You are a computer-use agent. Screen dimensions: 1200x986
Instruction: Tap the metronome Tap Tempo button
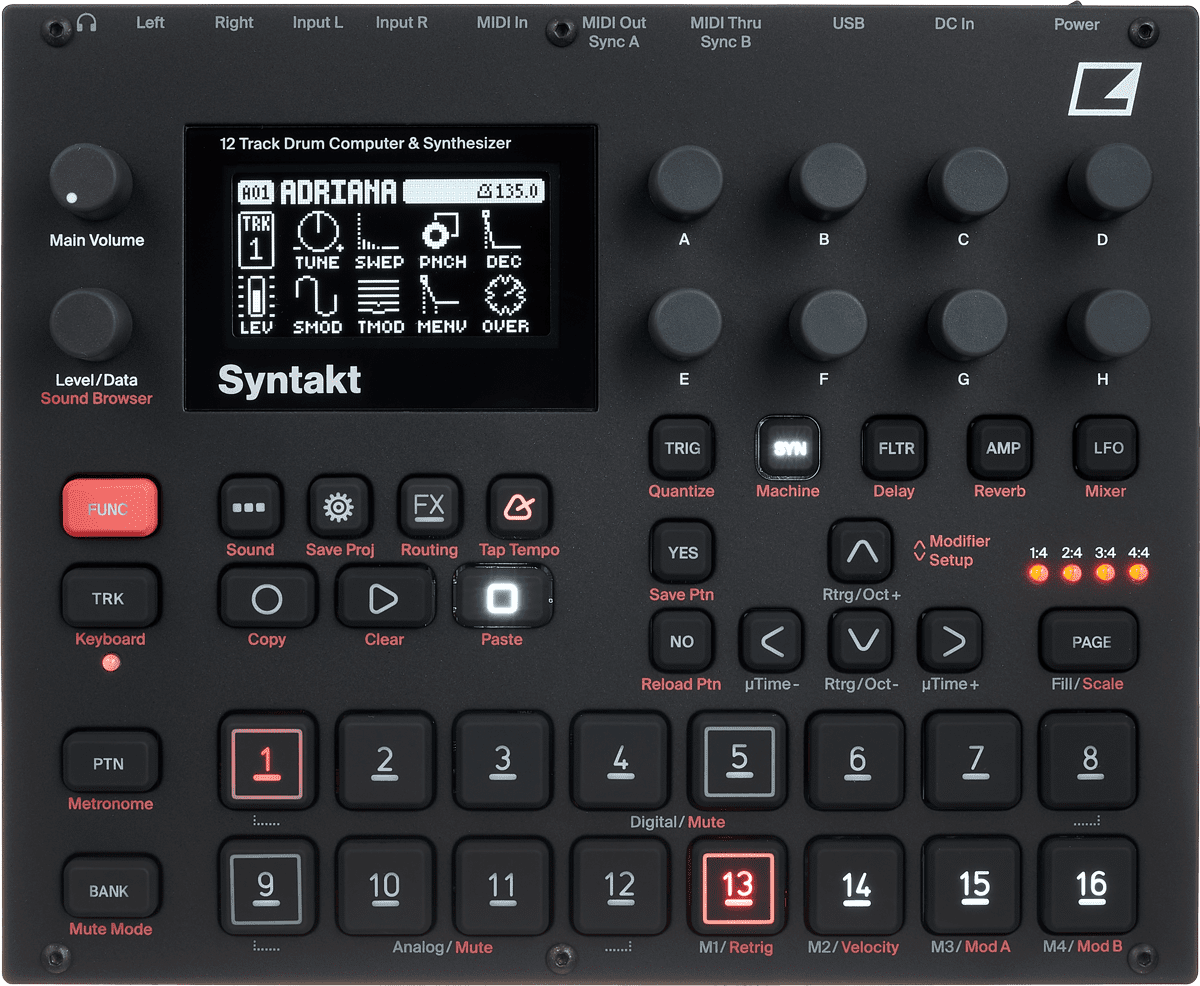coord(519,508)
